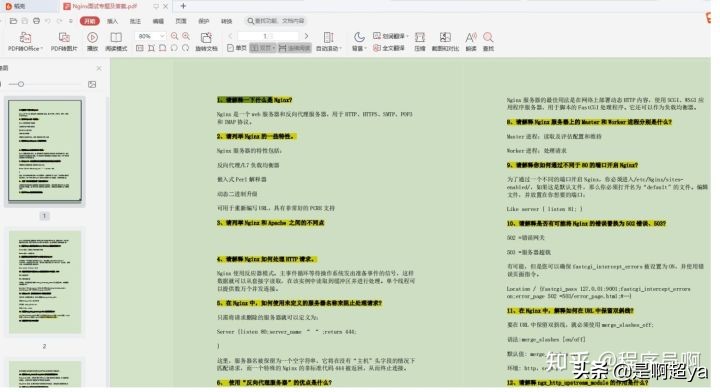
Task: Toggle 双页 two-page view
Action: tap(263, 48)
